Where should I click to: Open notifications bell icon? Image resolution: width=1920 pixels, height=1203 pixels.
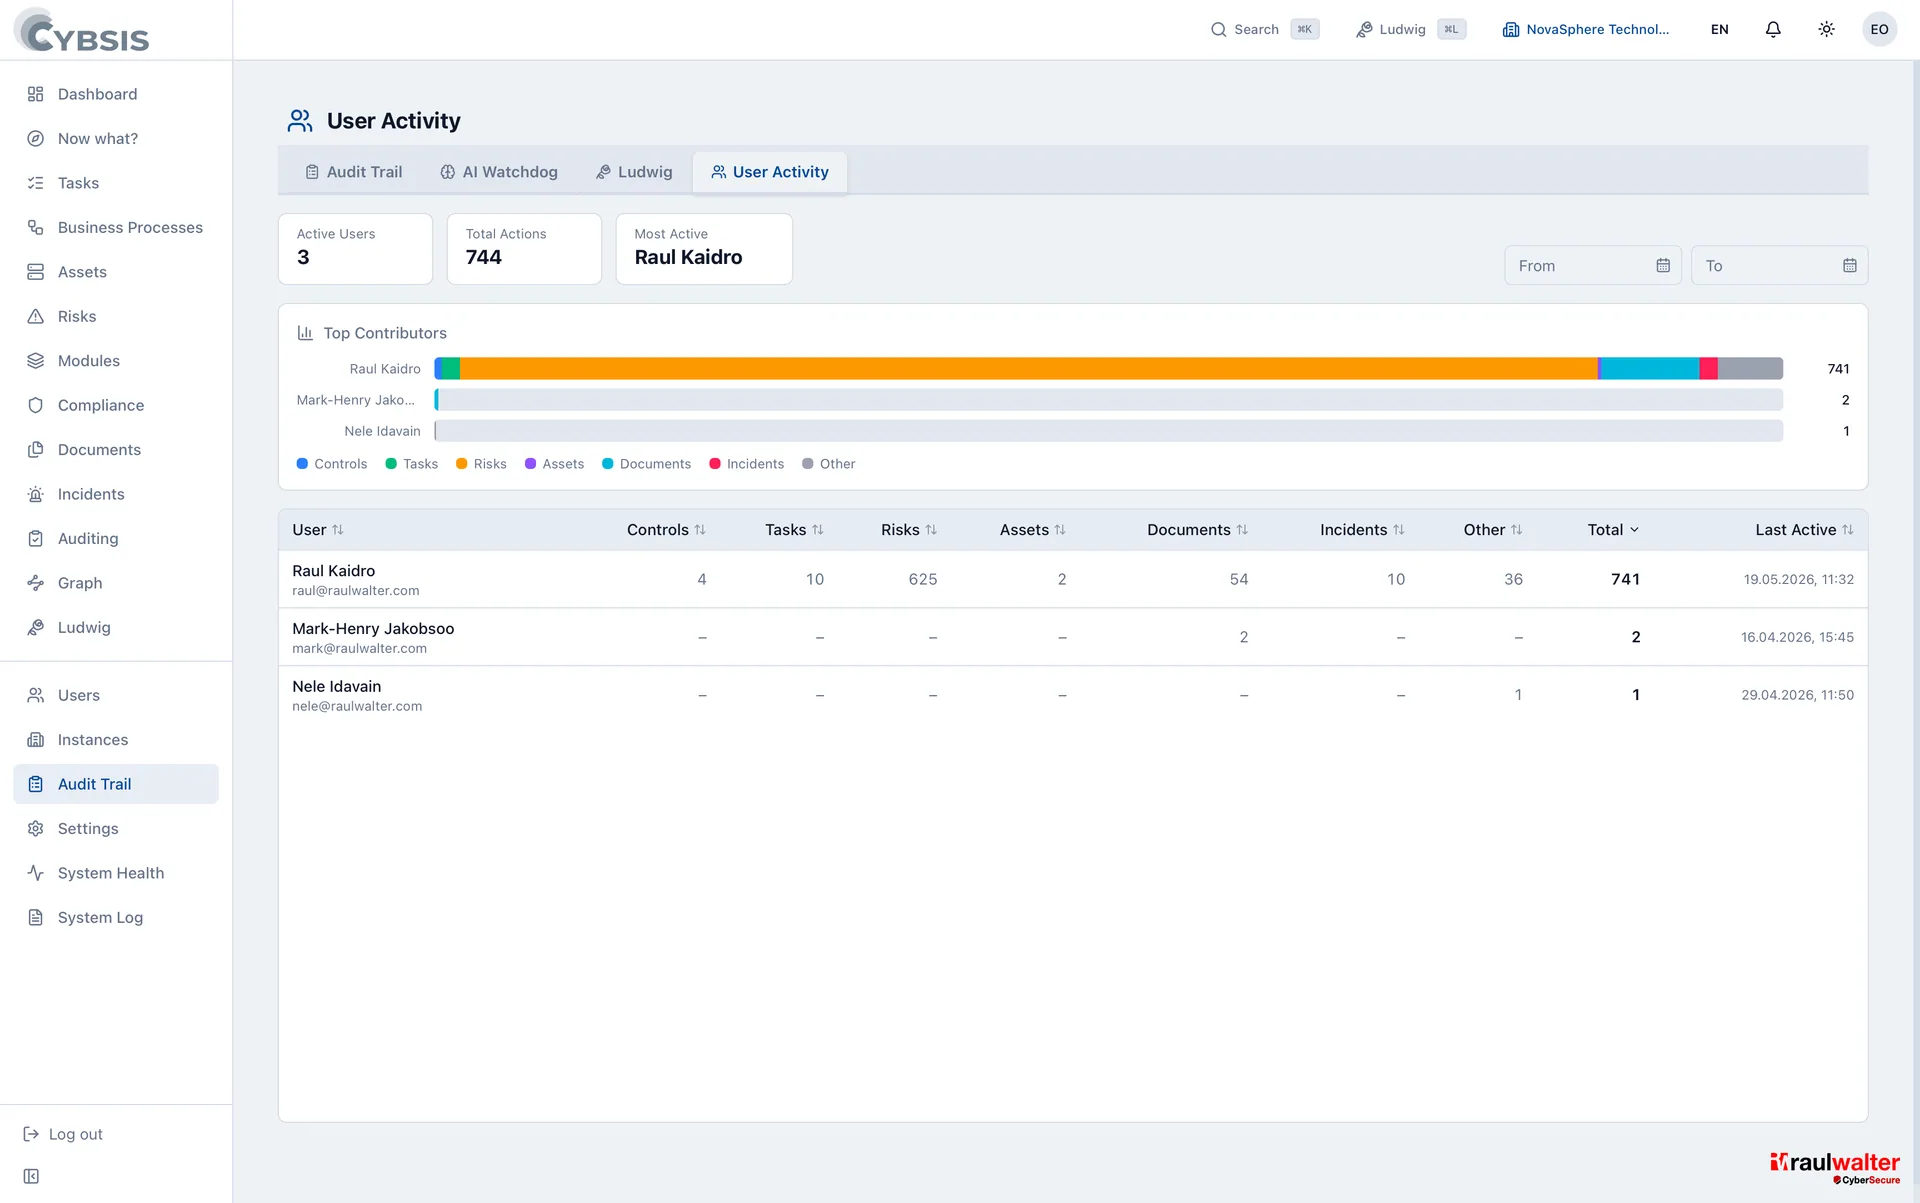[1773, 29]
